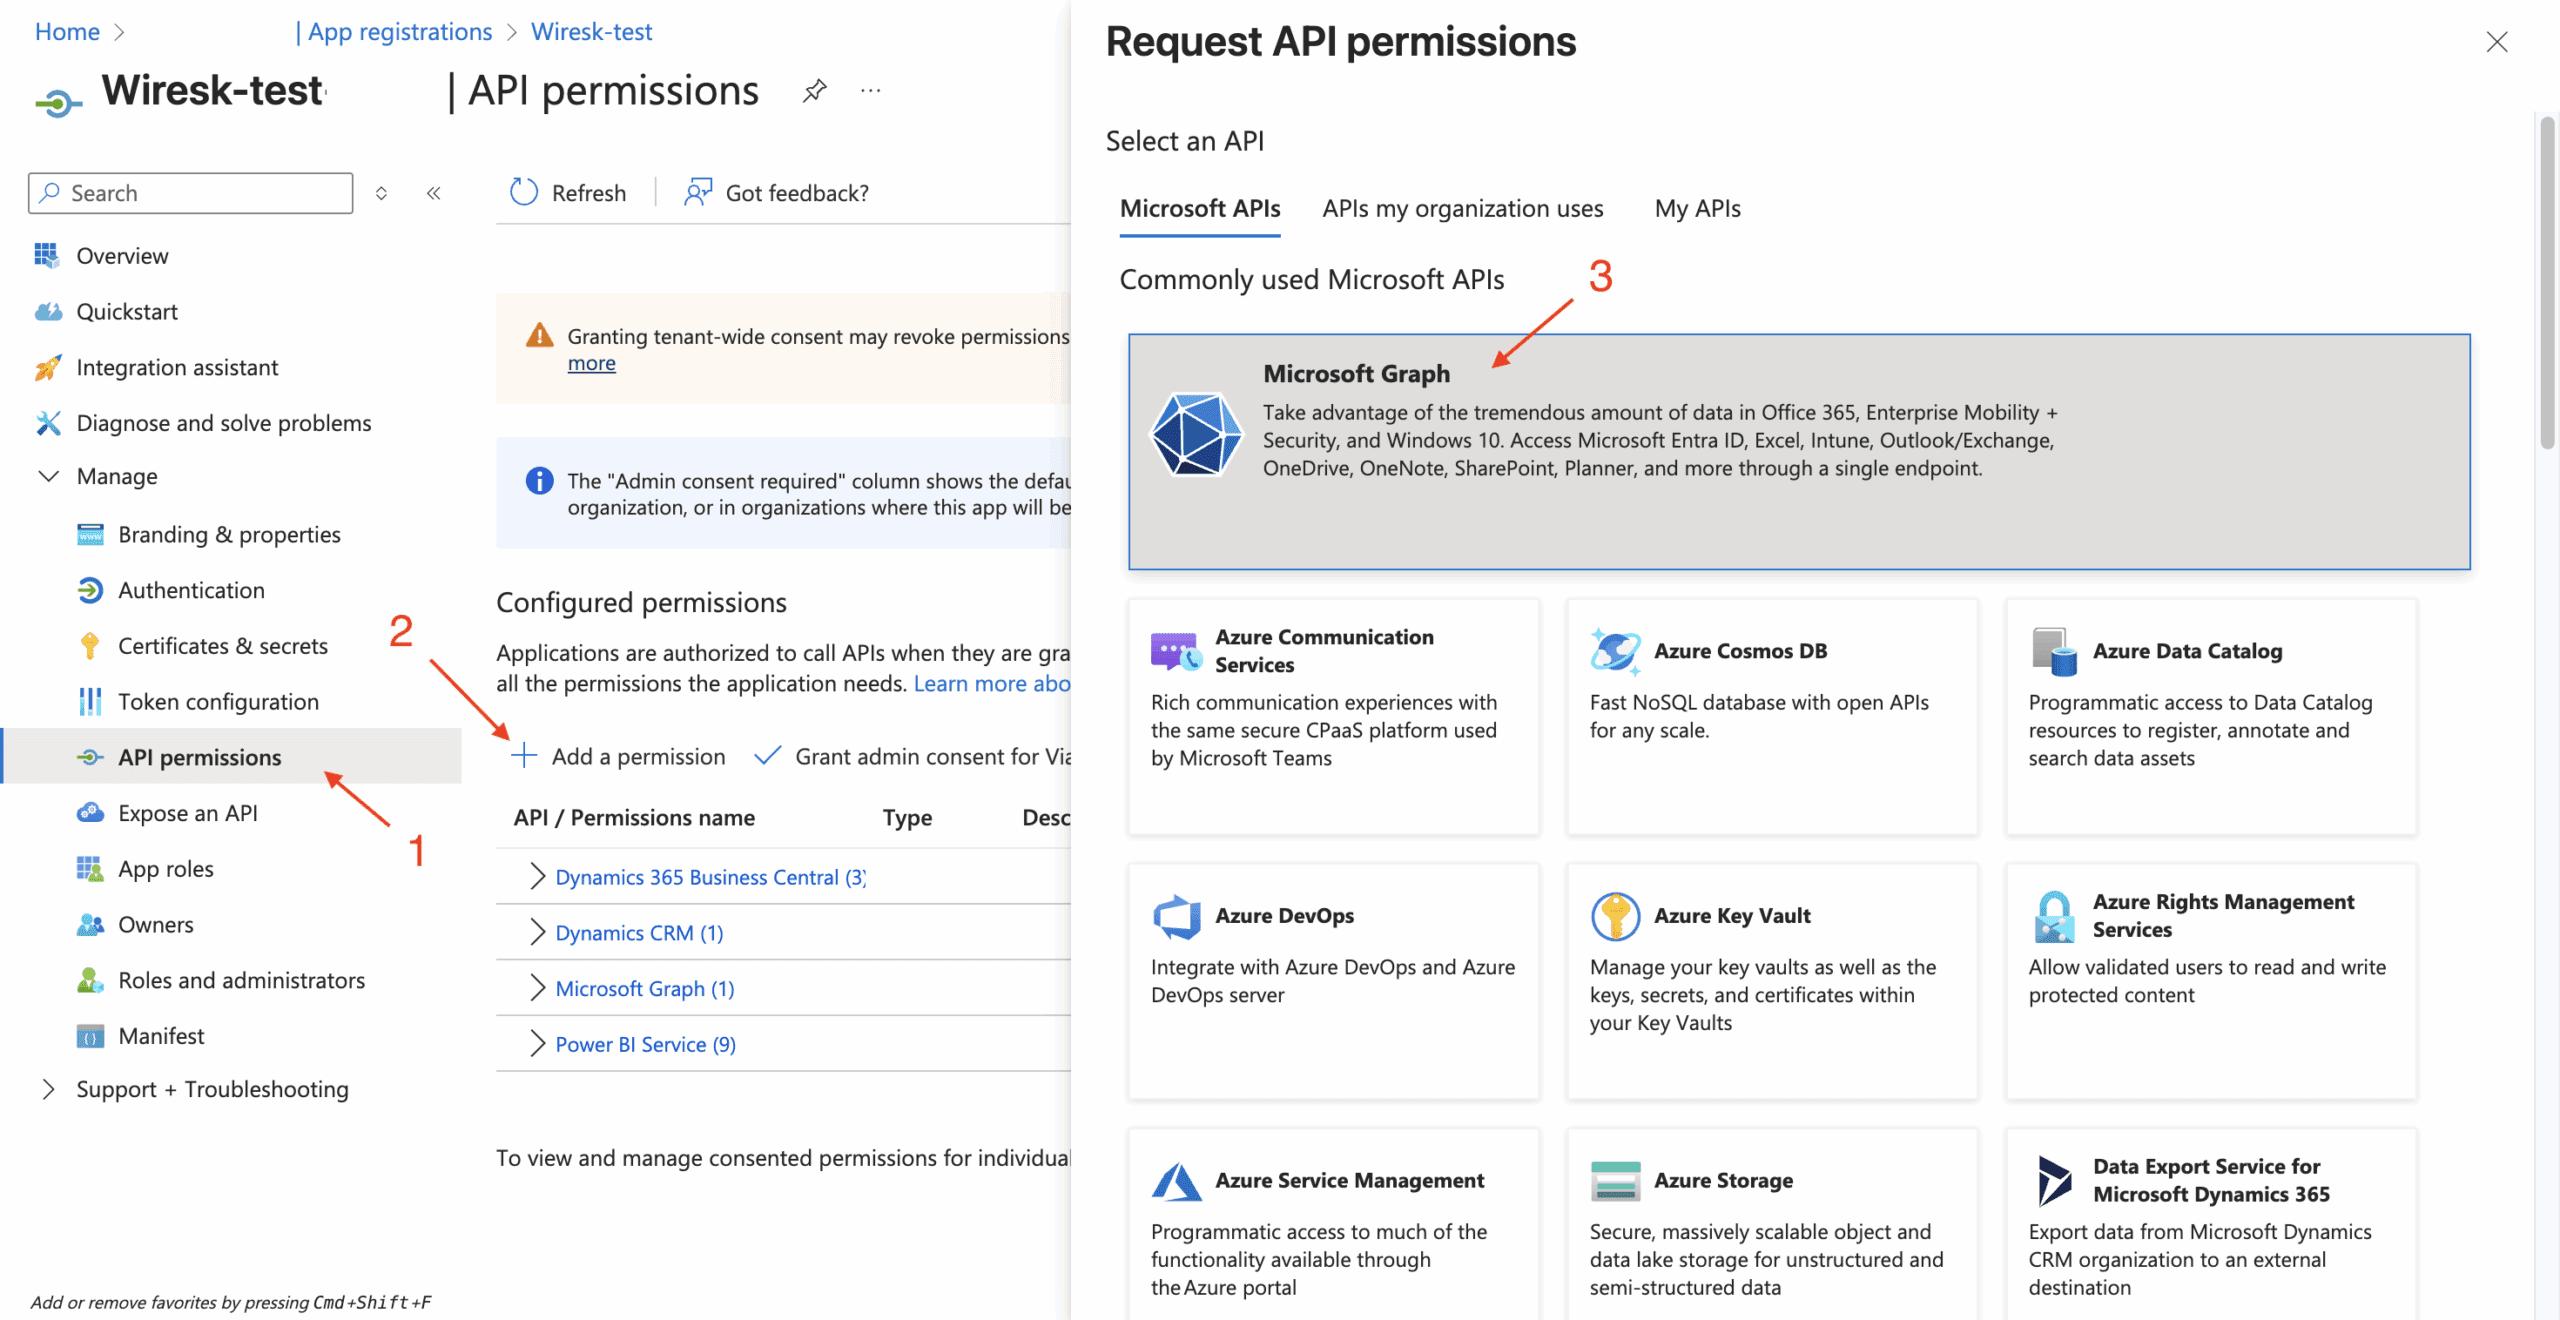This screenshot has height=1320, width=2560.
Task: Click Grant admin consent button
Action: (x=912, y=756)
